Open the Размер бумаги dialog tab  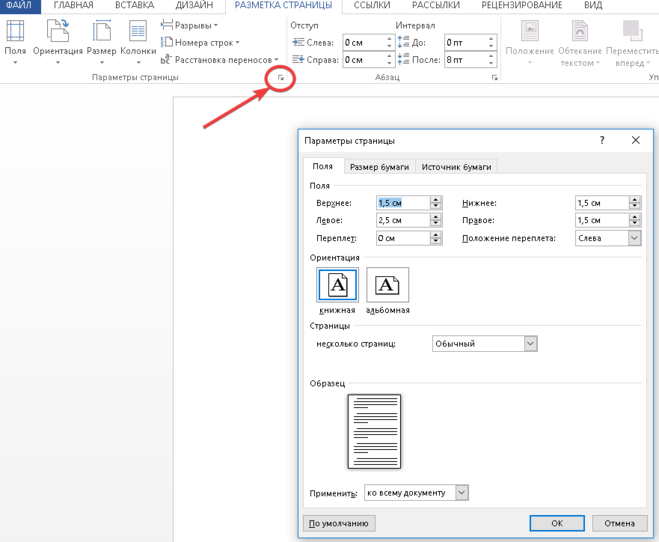click(x=380, y=167)
